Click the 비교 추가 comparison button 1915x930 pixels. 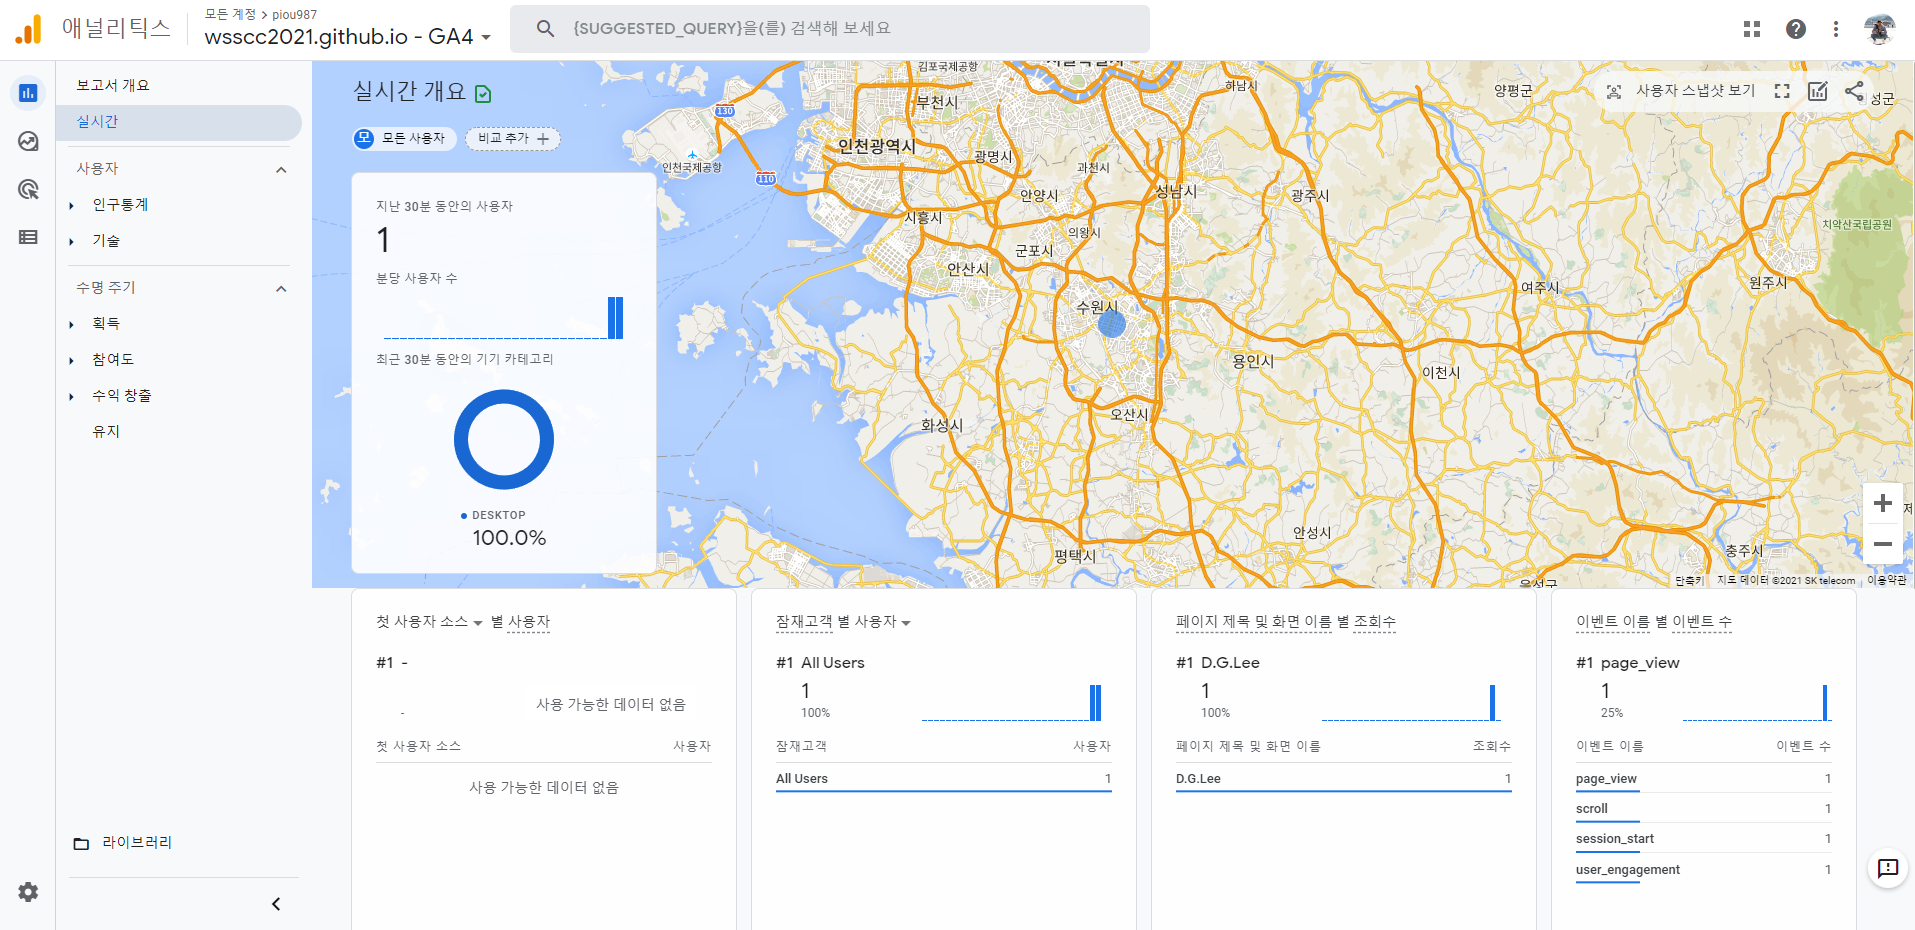[x=512, y=139]
